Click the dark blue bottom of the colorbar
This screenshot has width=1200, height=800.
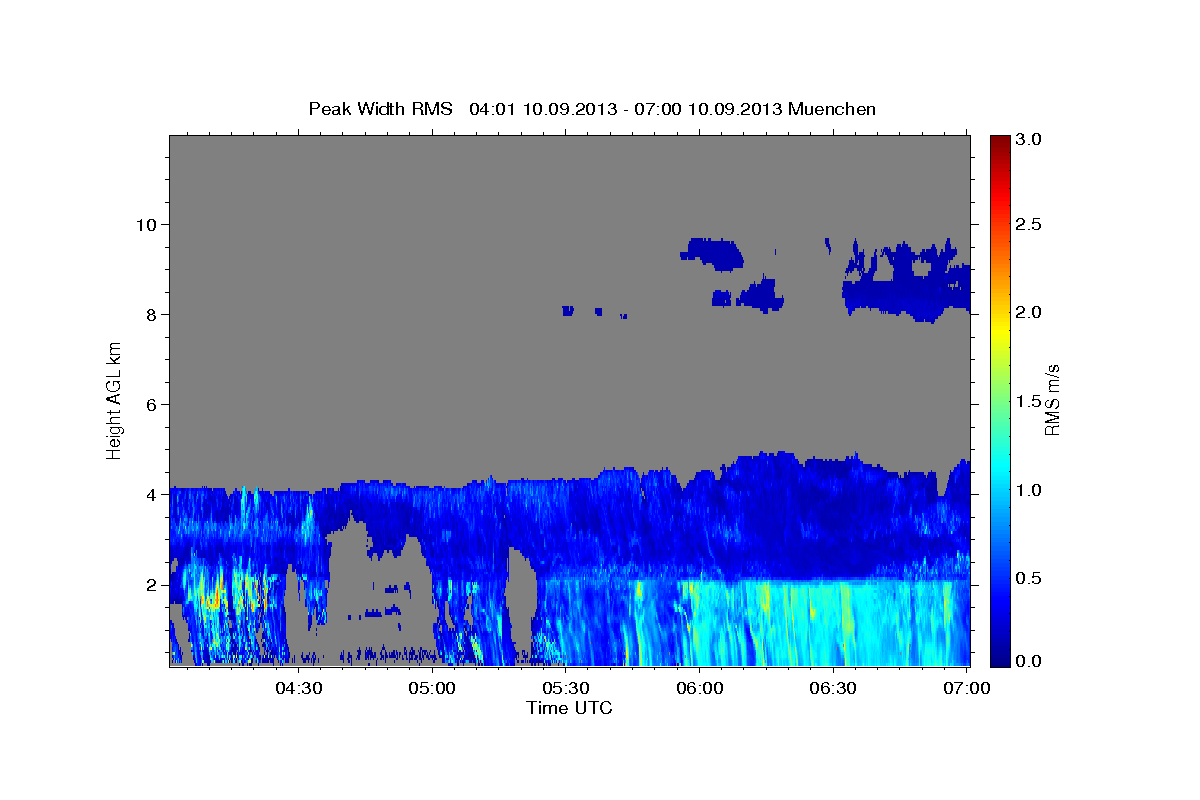click(x=1000, y=658)
